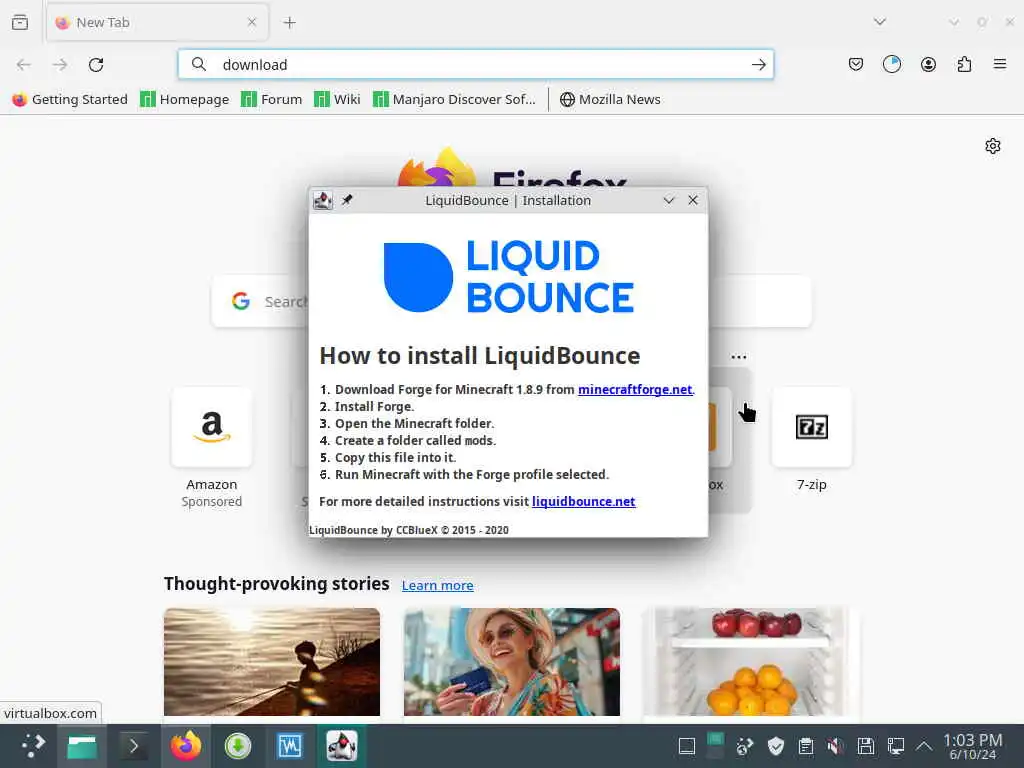Open the circular progress toolbar icon
Screen dimensions: 1024x768
(891, 64)
